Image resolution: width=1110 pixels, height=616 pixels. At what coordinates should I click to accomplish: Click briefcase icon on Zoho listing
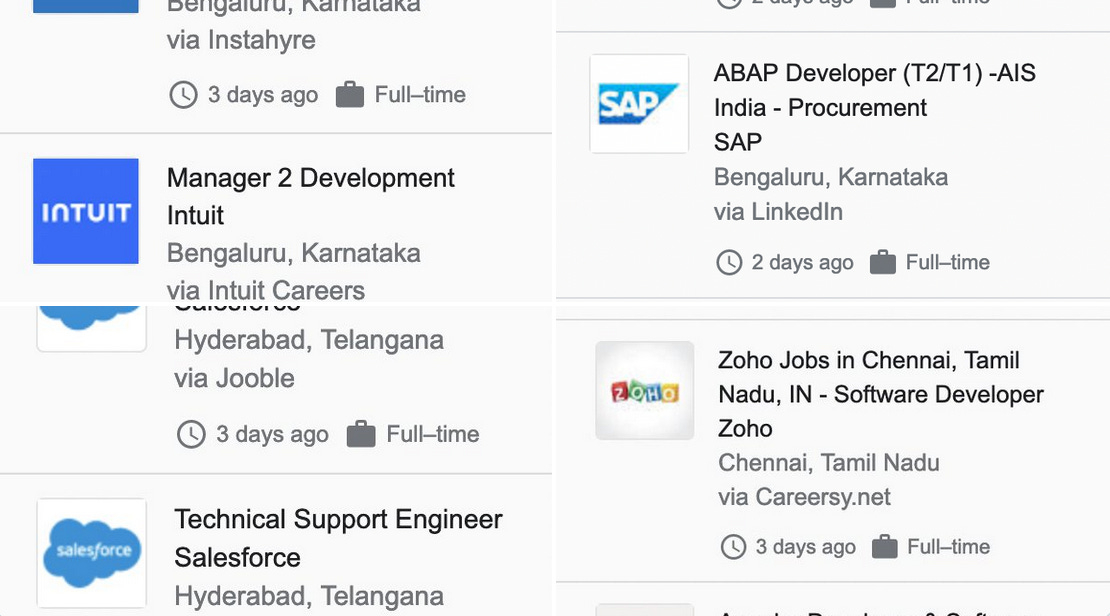pyautogui.click(x=885, y=547)
